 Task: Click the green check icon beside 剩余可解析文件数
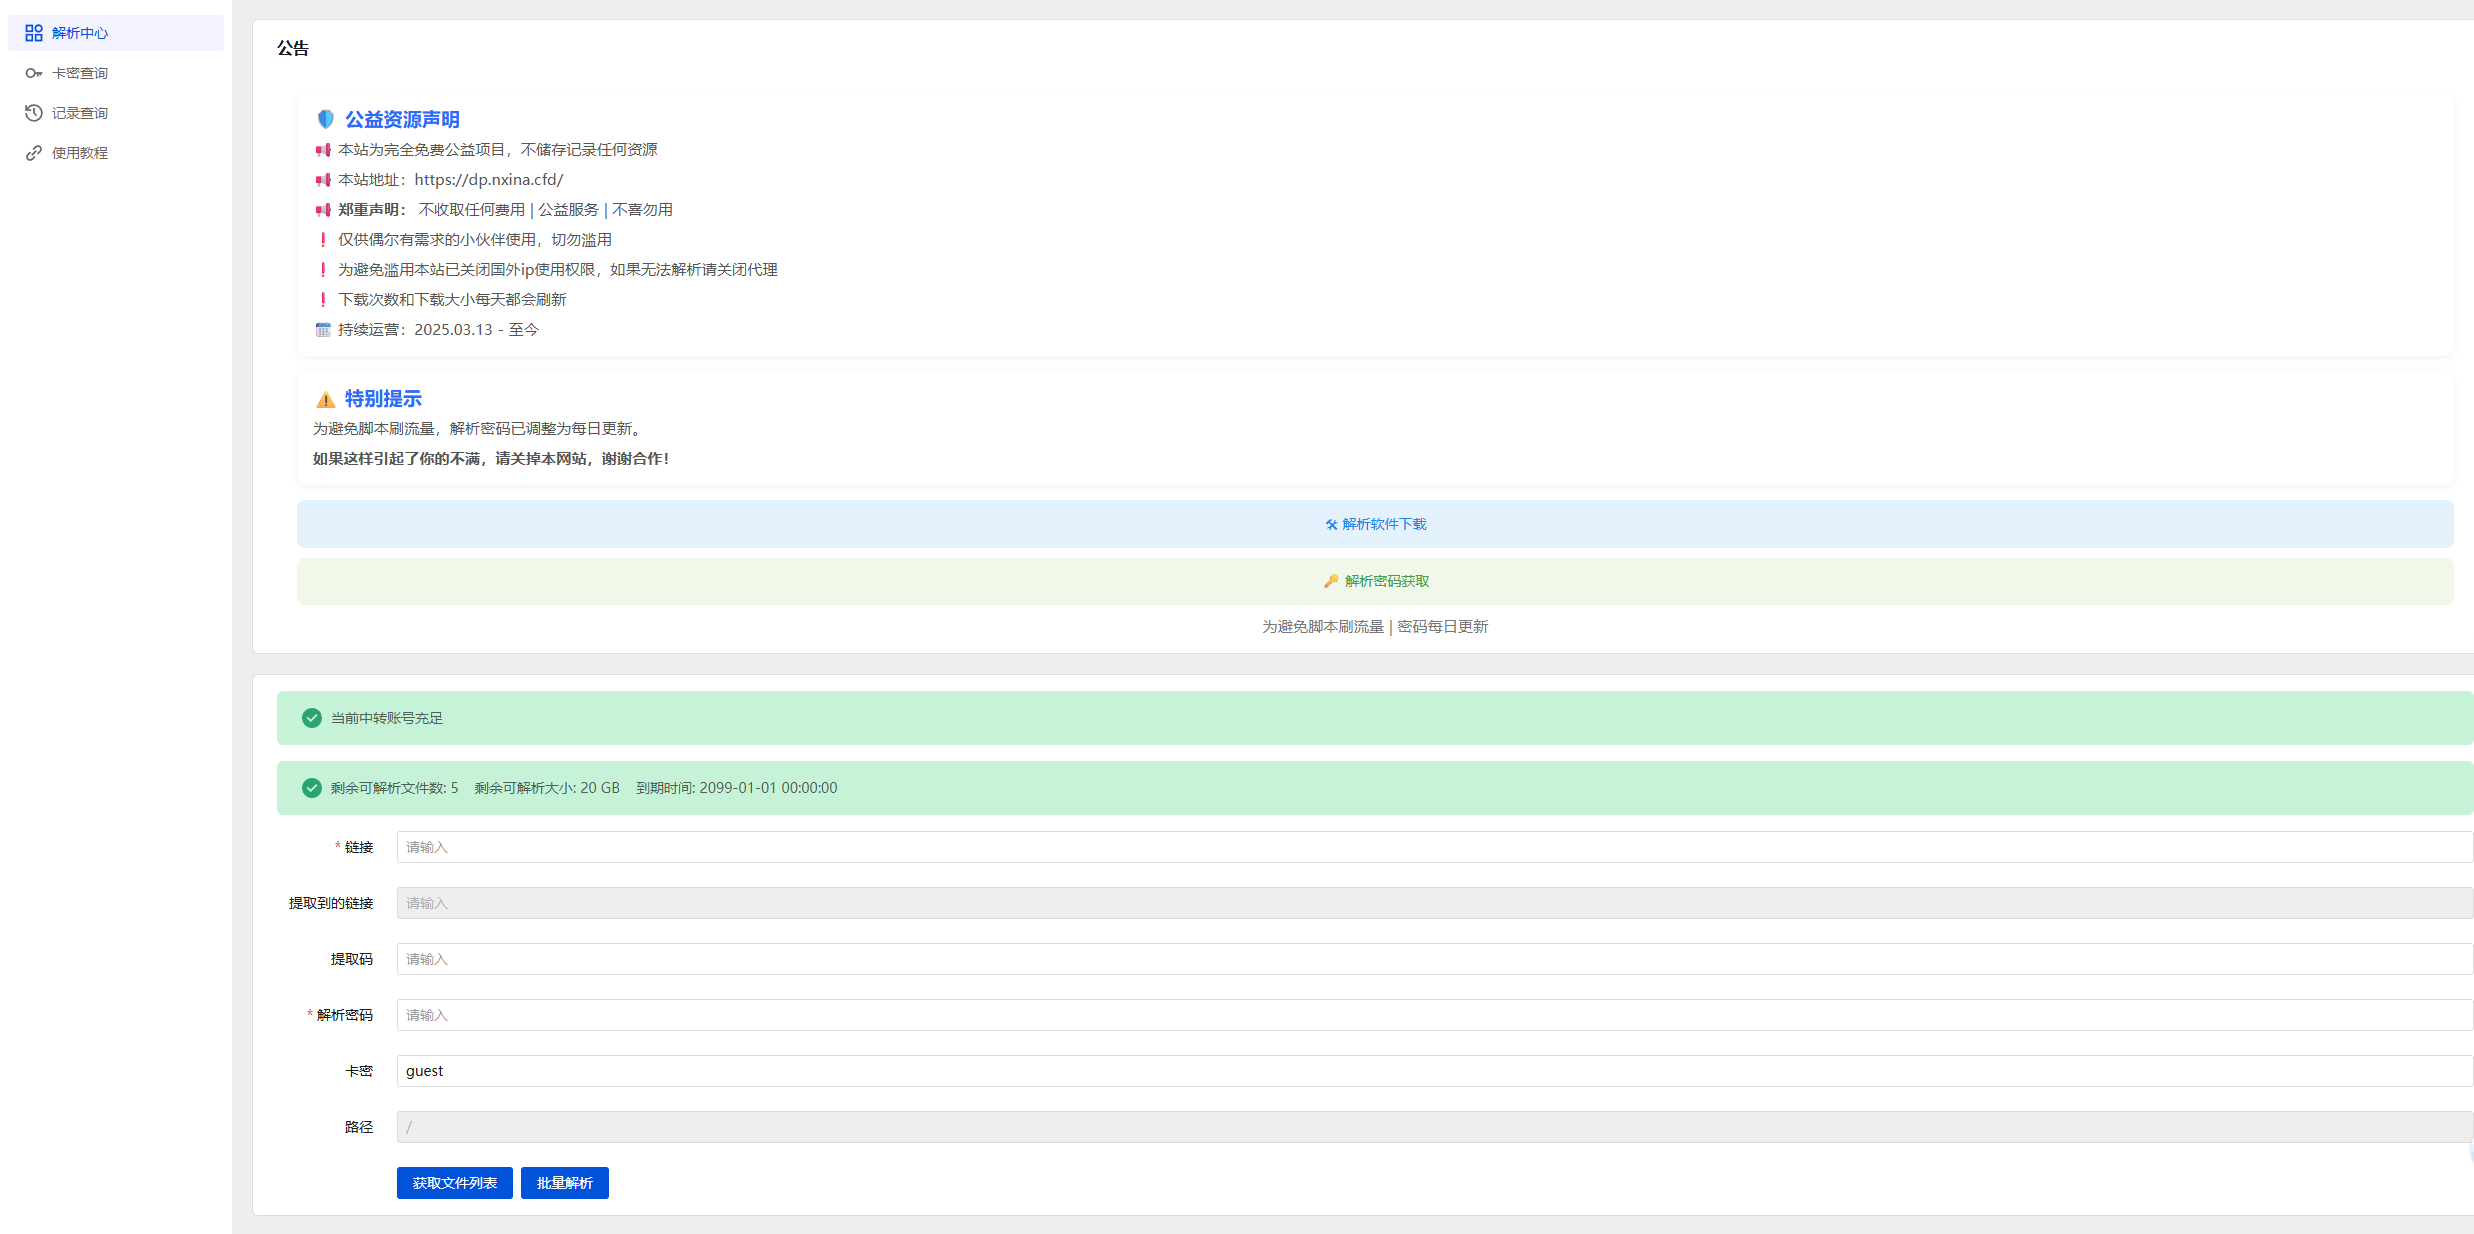pyautogui.click(x=312, y=788)
